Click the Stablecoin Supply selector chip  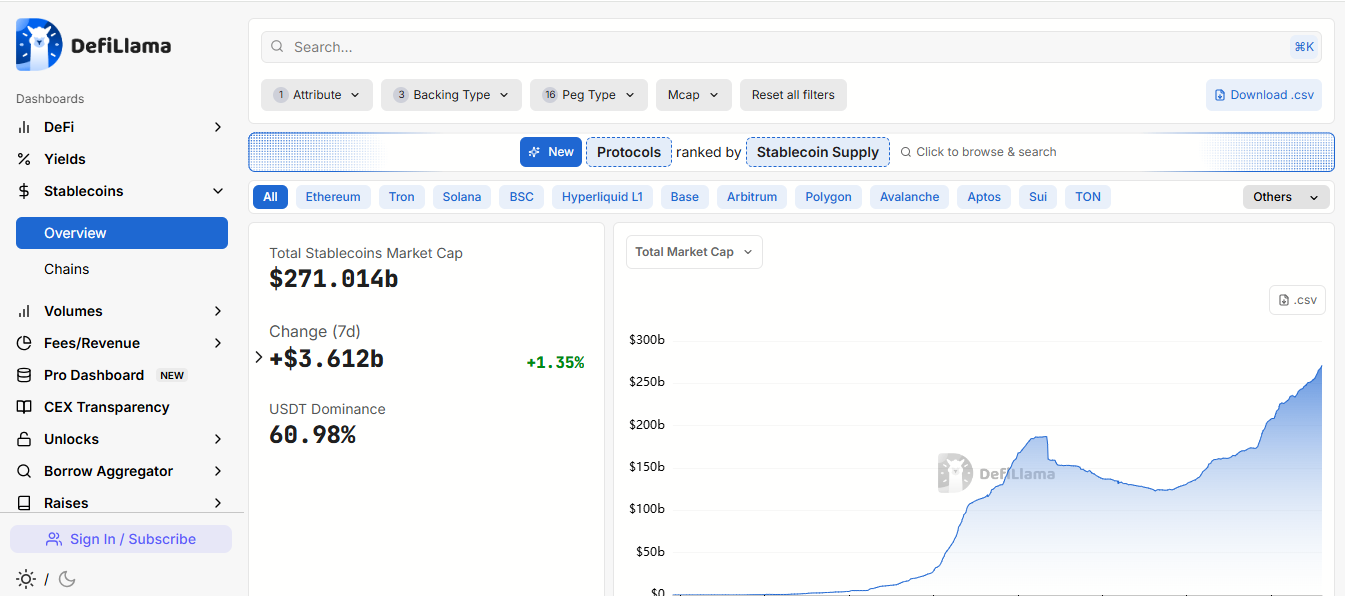coord(818,152)
